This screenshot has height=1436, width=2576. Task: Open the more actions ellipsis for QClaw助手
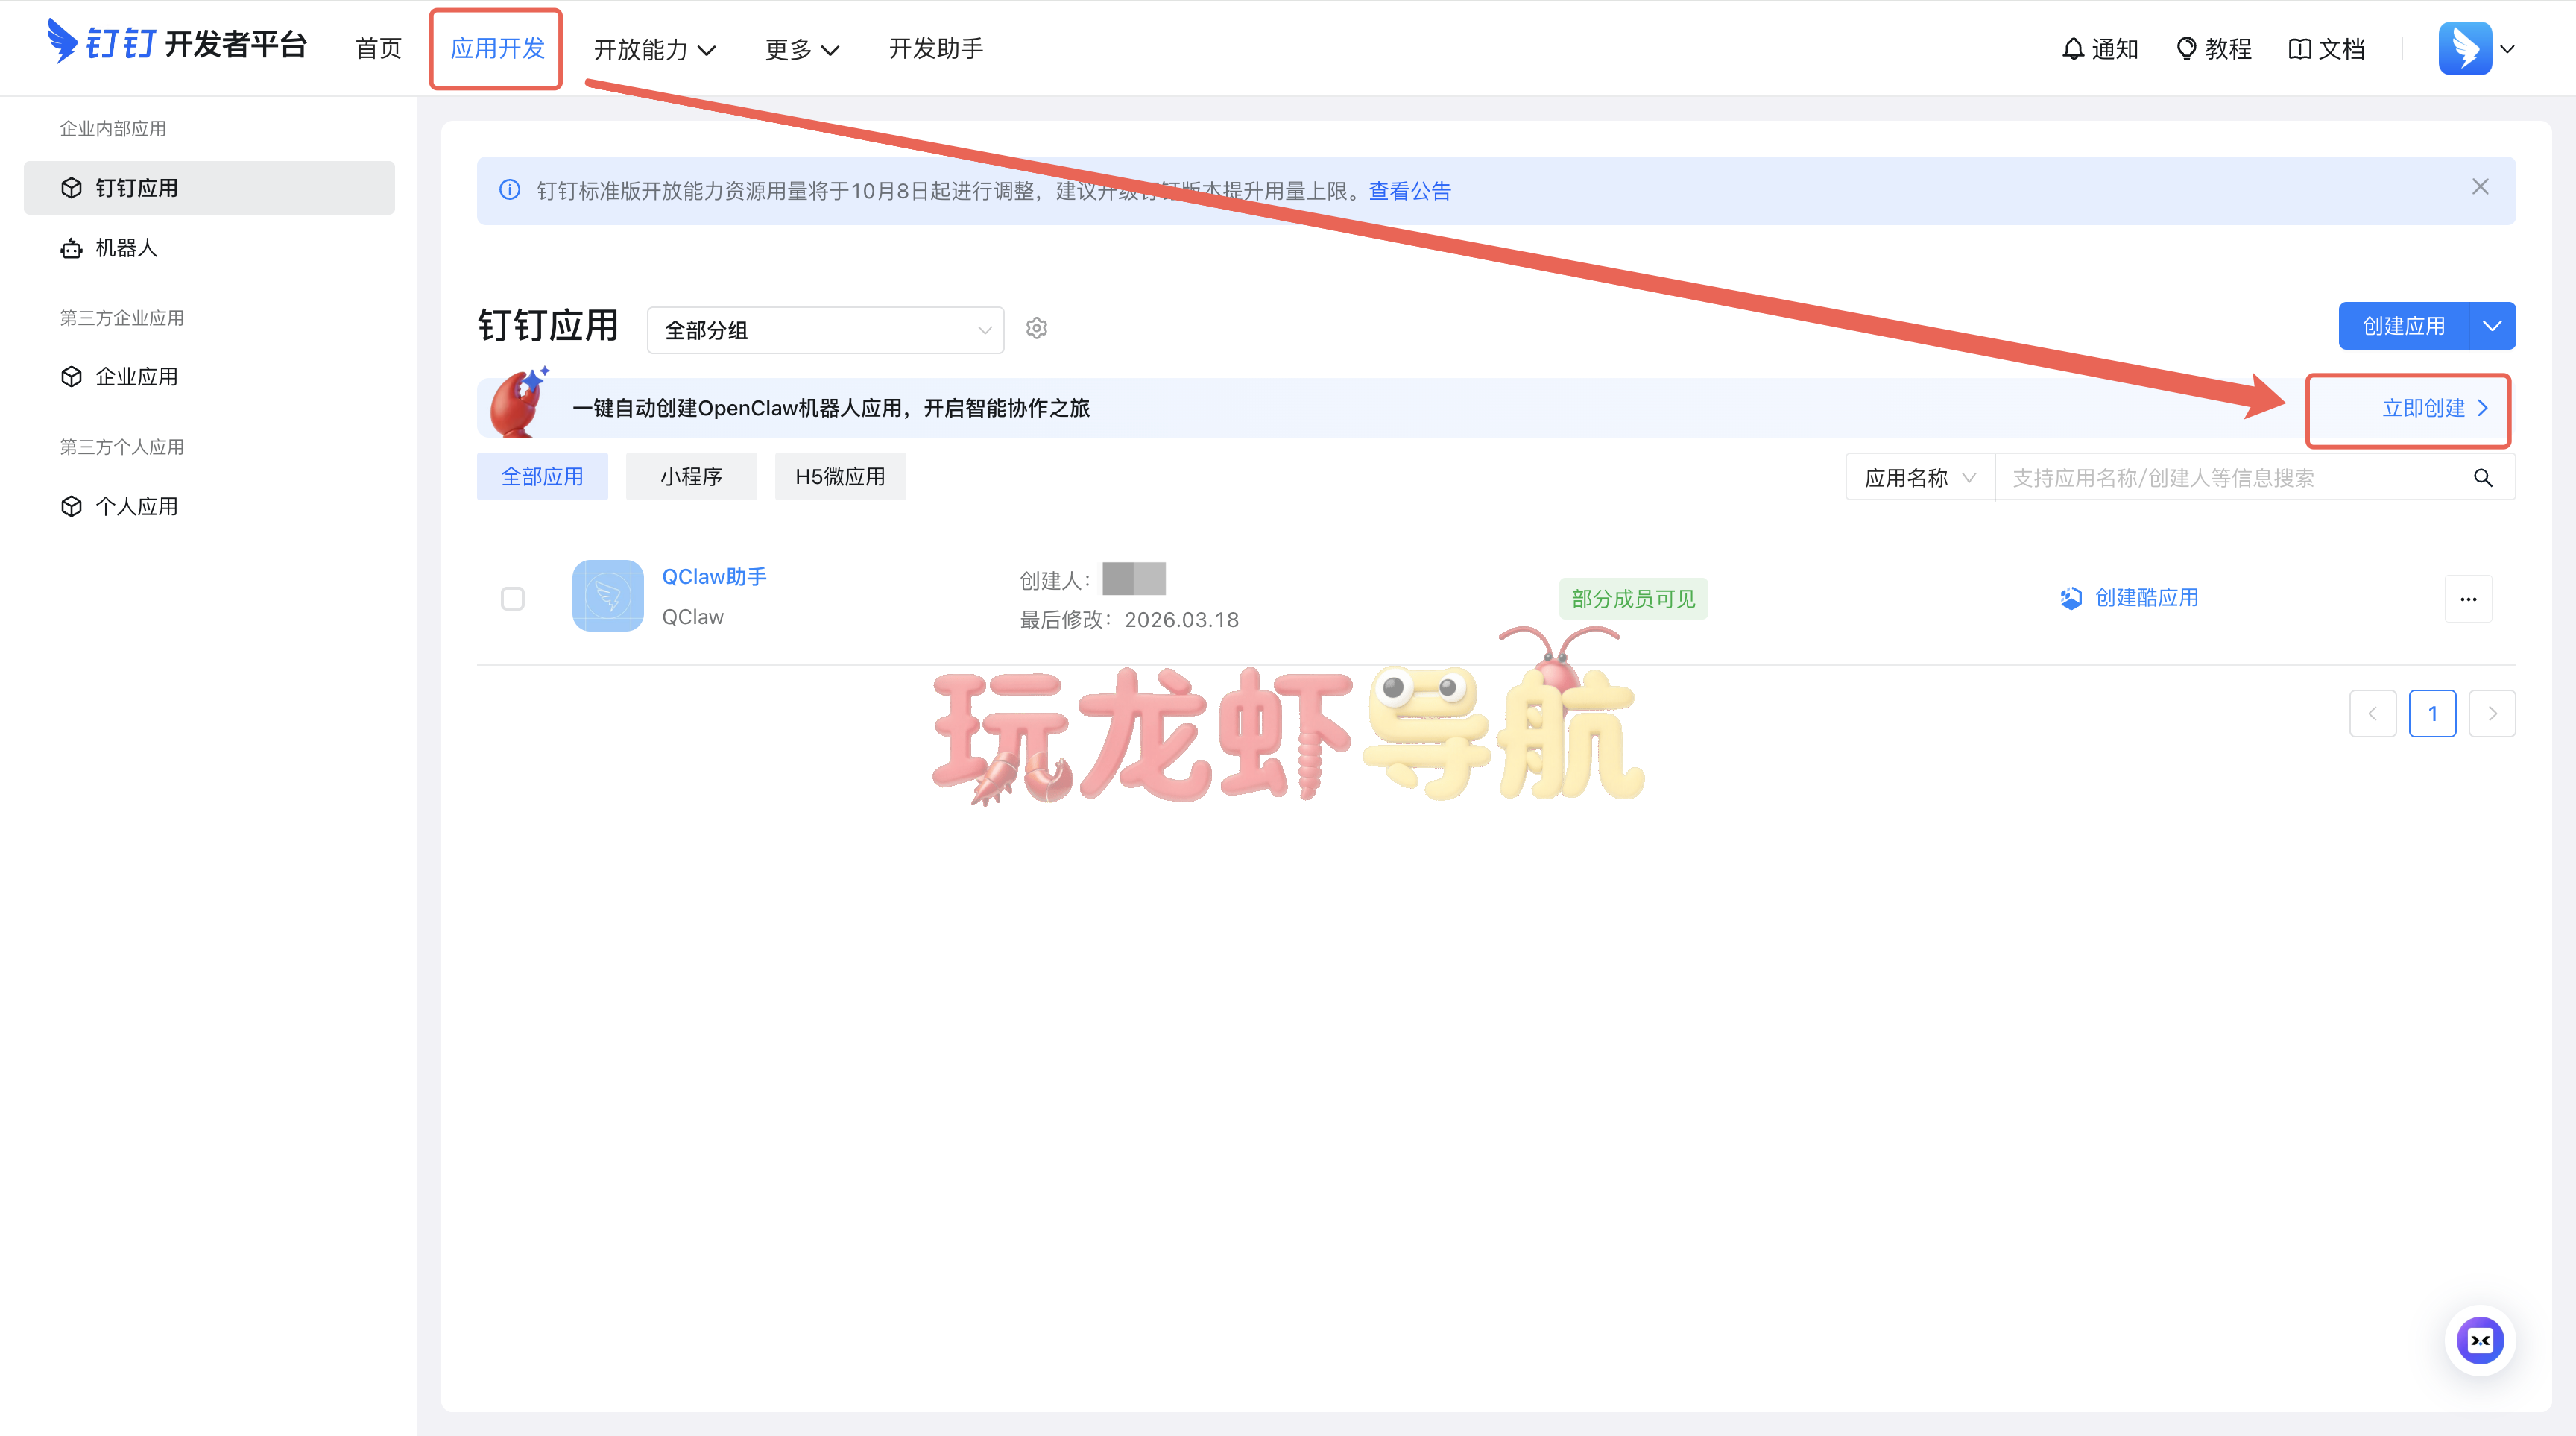(x=2468, y=599)
